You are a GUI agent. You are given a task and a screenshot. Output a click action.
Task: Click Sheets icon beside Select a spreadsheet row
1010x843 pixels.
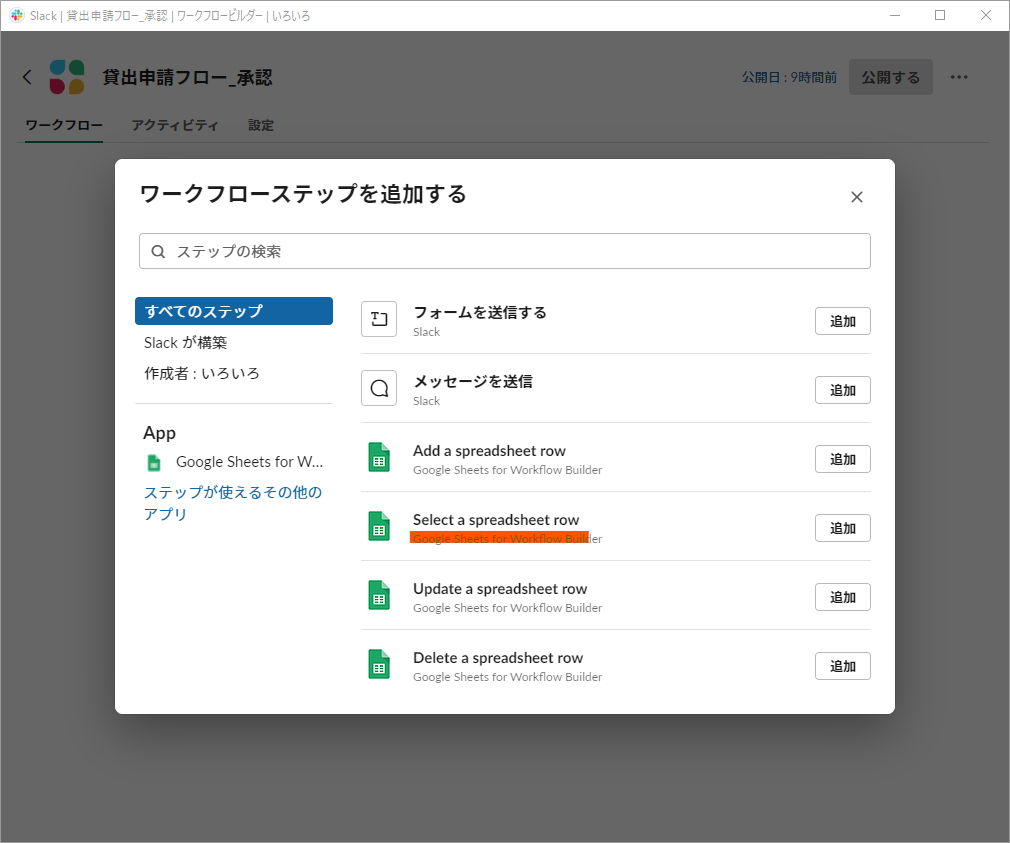[x=379, y=526]
